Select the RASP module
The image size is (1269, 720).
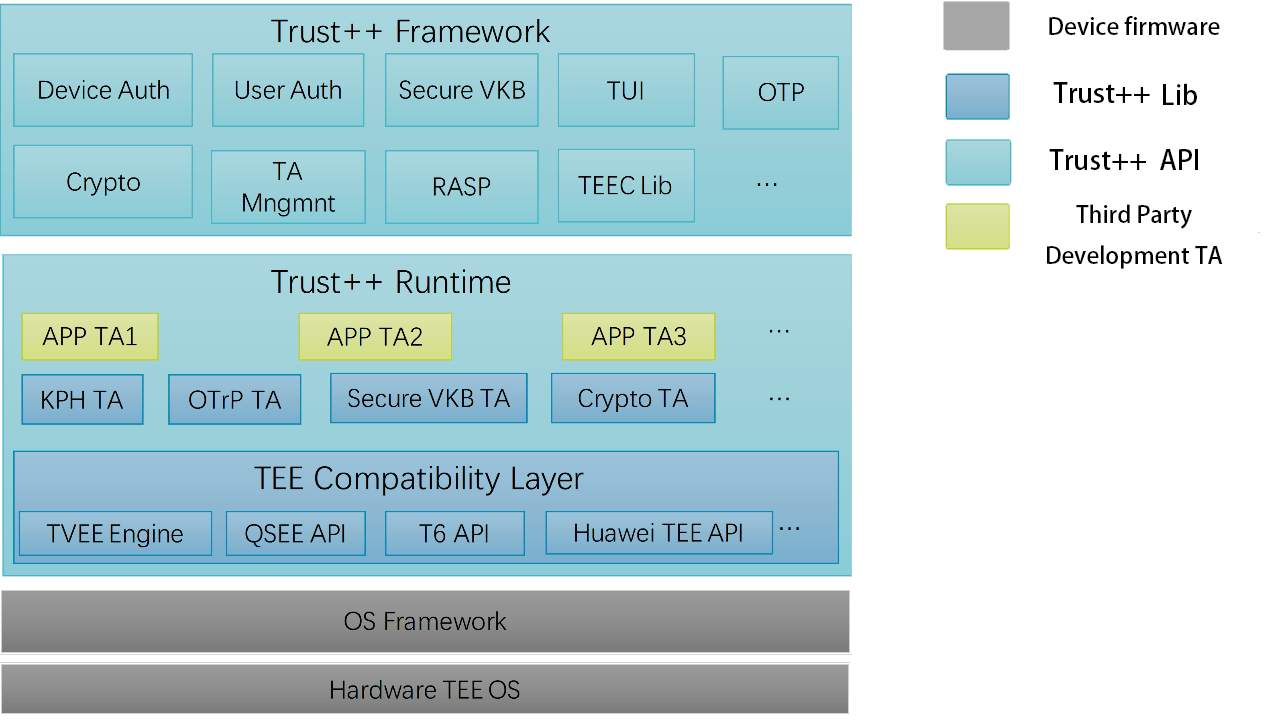coord(461,187)
